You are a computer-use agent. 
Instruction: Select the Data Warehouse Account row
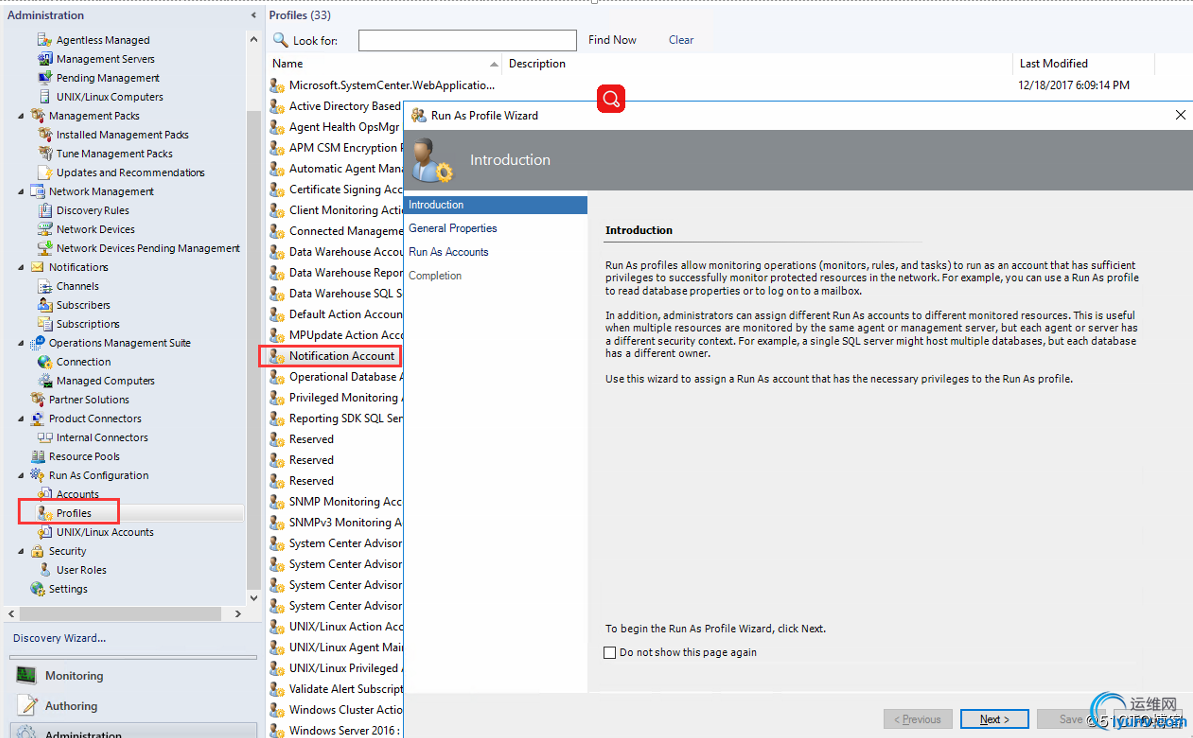pos(336,251)
